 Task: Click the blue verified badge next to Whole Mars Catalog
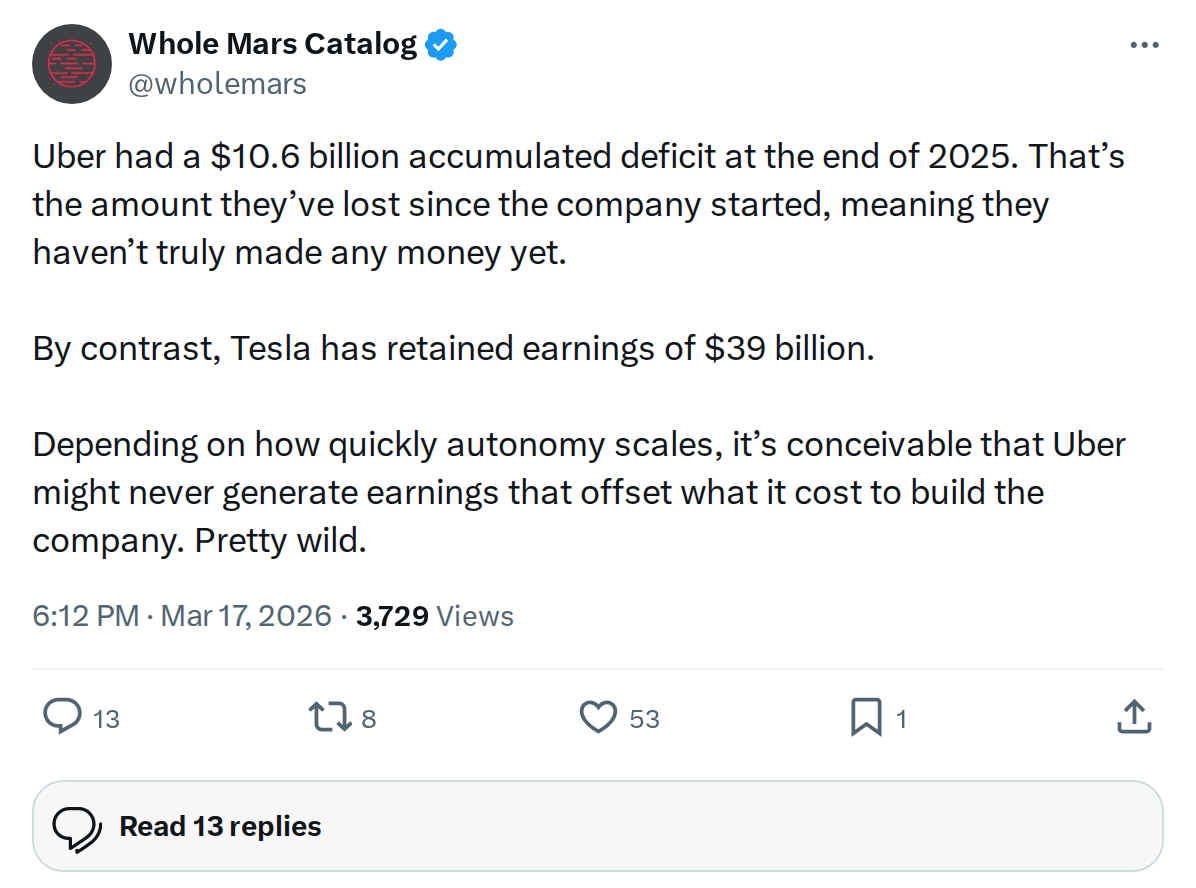tap(441, 43)
